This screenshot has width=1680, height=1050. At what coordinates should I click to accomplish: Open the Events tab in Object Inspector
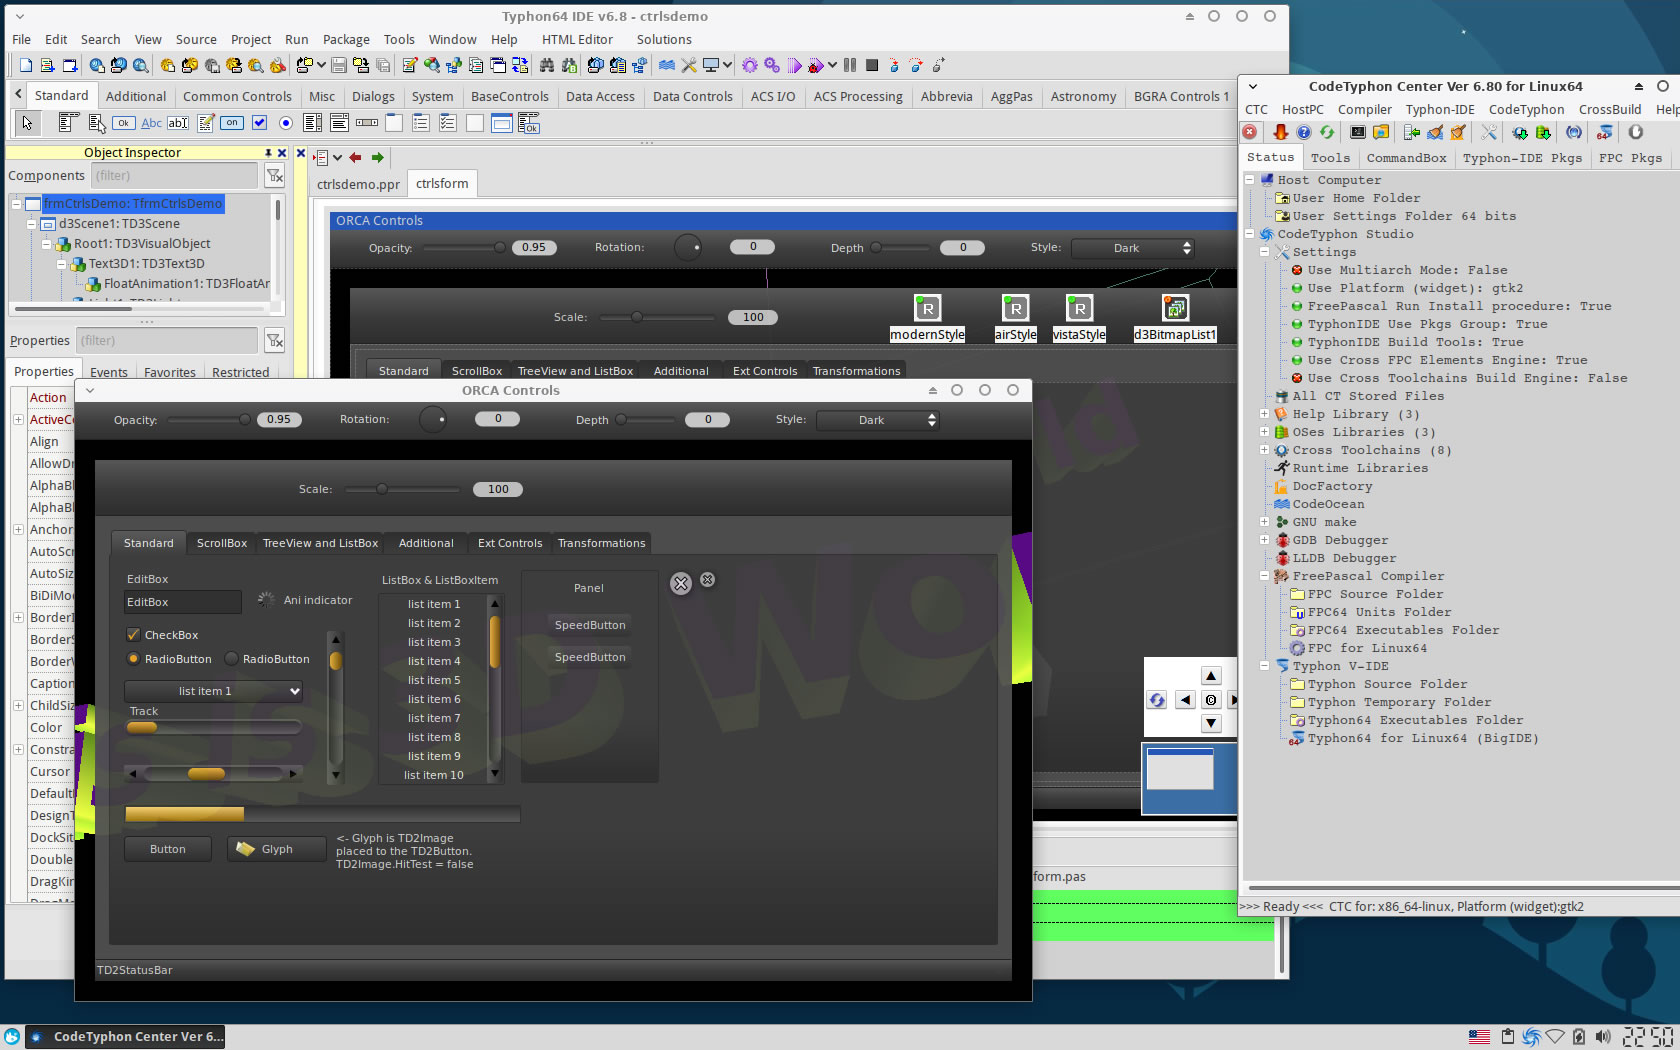click(x=109, y=372)
